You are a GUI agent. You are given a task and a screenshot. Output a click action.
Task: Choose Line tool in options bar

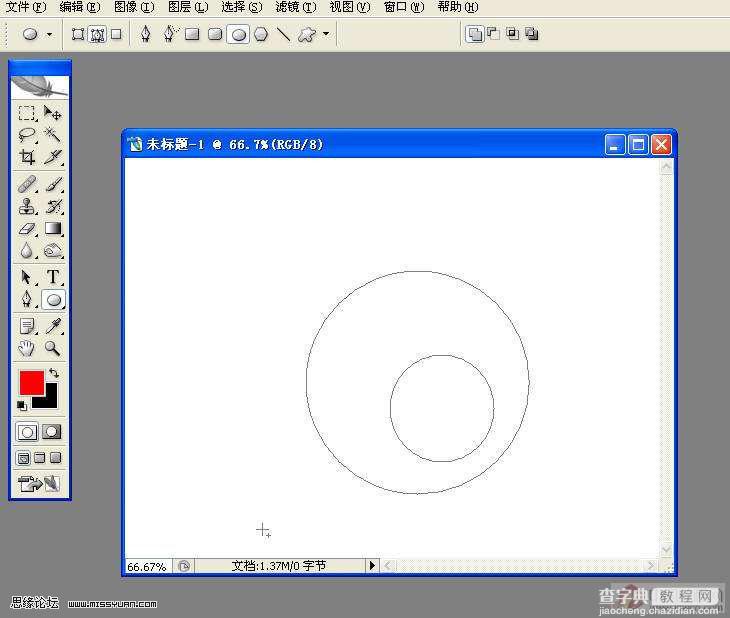click(x=284, y=34)
